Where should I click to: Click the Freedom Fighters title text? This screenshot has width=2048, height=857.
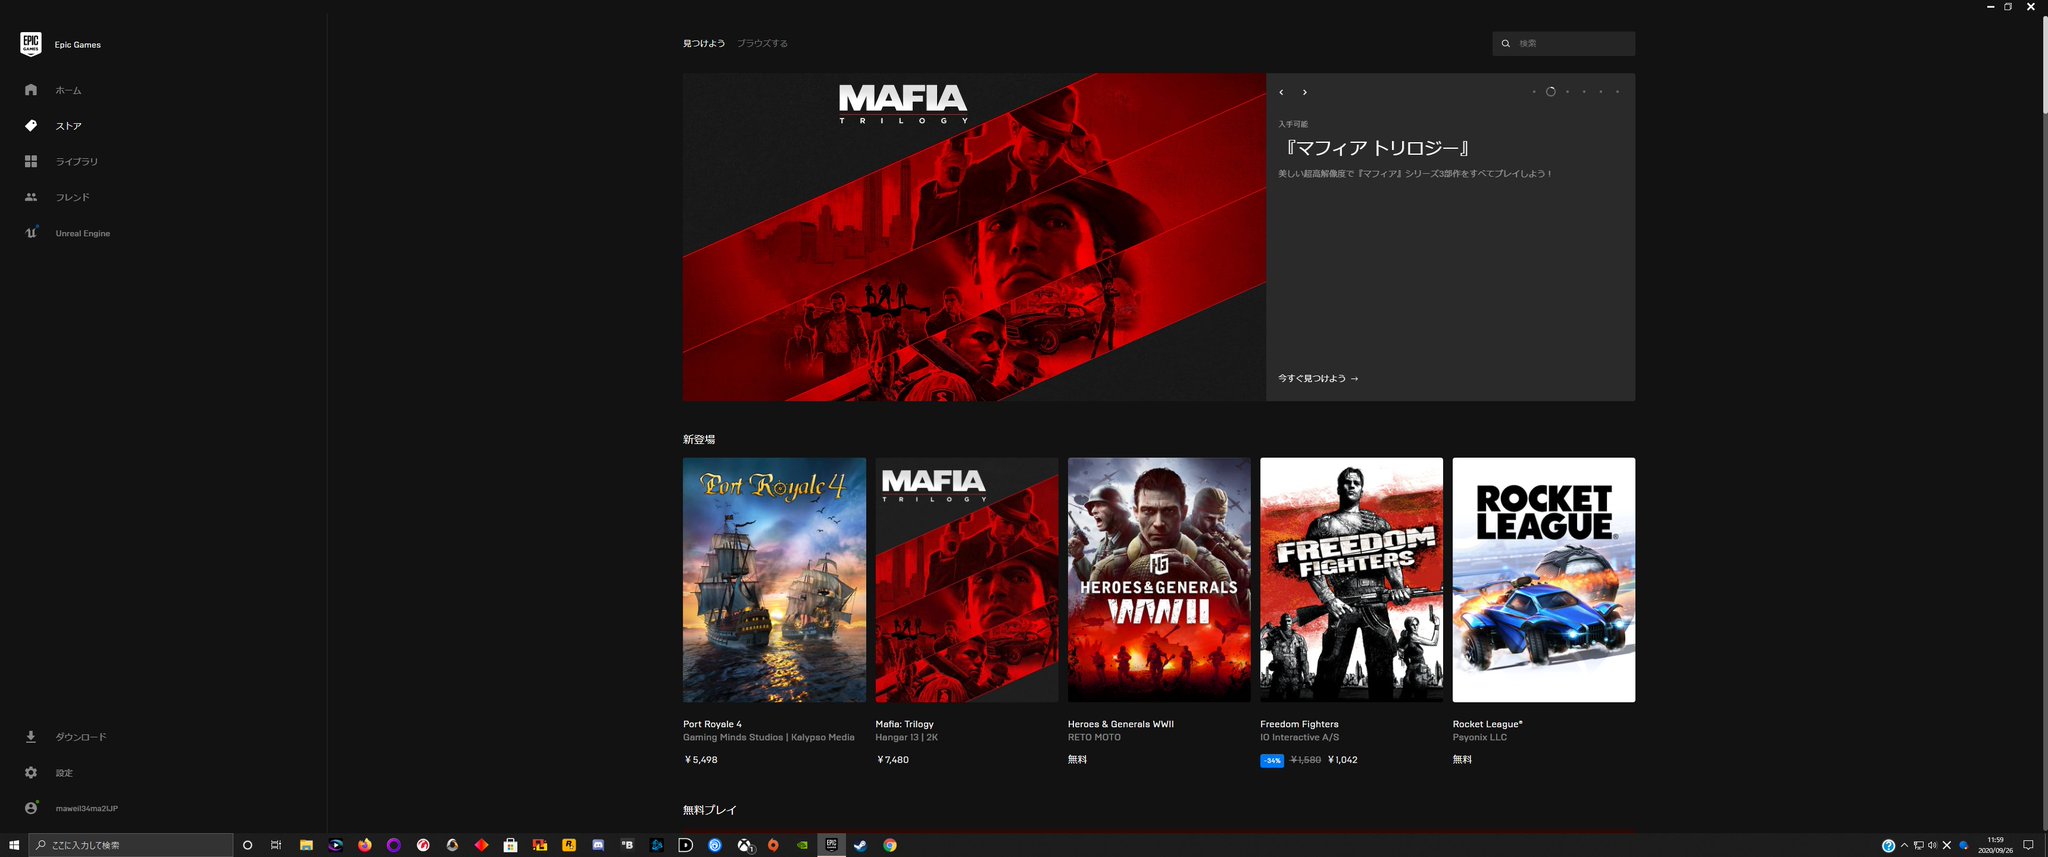pyautogui.click(x=1299, y=724)
